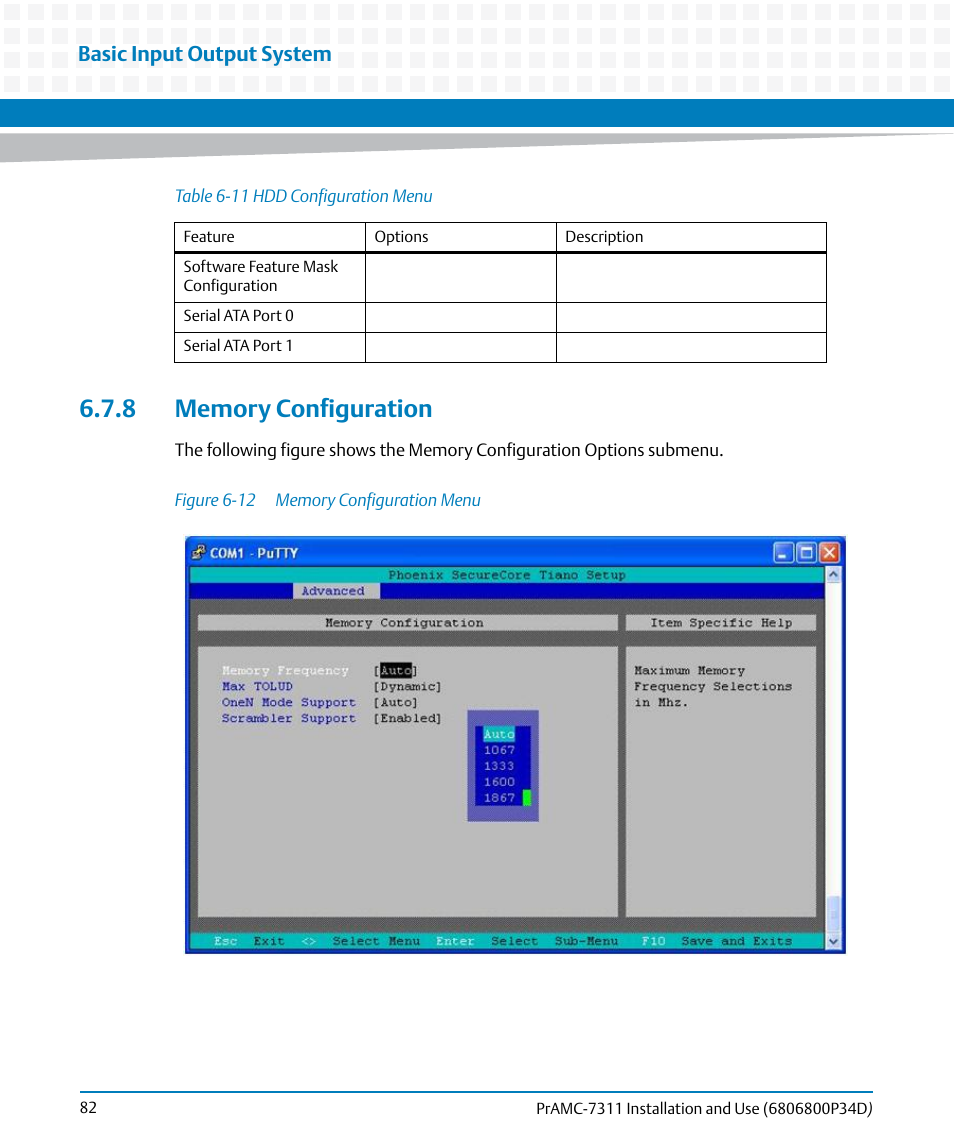
Task: Click the Maximum Memory Frequency help text
Action: (713, 686)
